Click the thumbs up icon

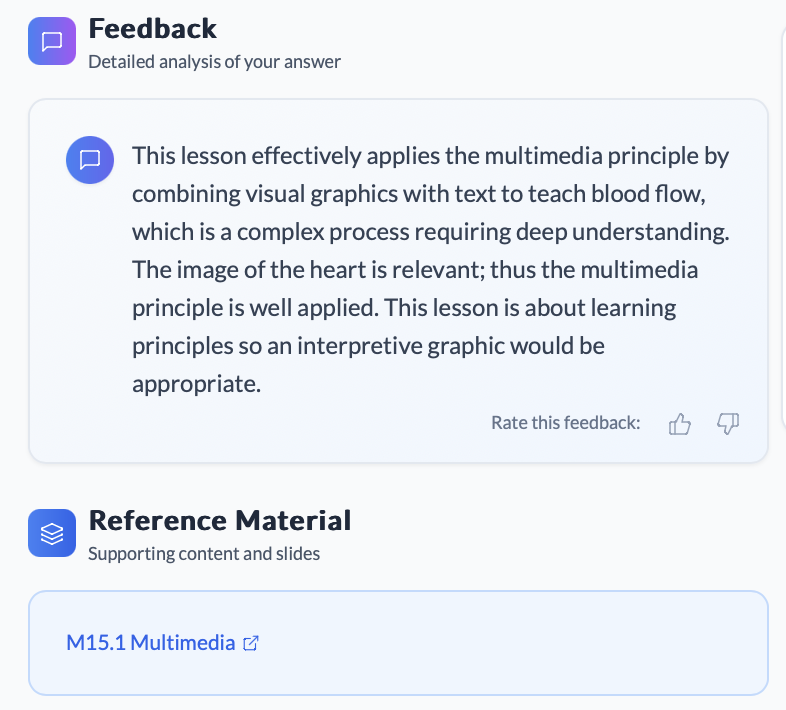pos(680,424)
